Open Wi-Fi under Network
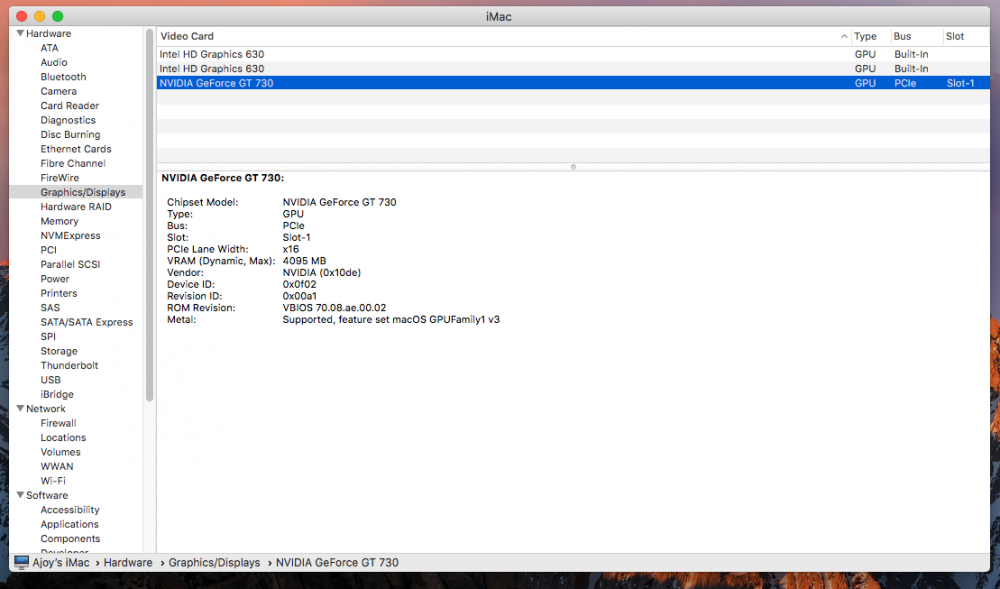 pos(53,481)
